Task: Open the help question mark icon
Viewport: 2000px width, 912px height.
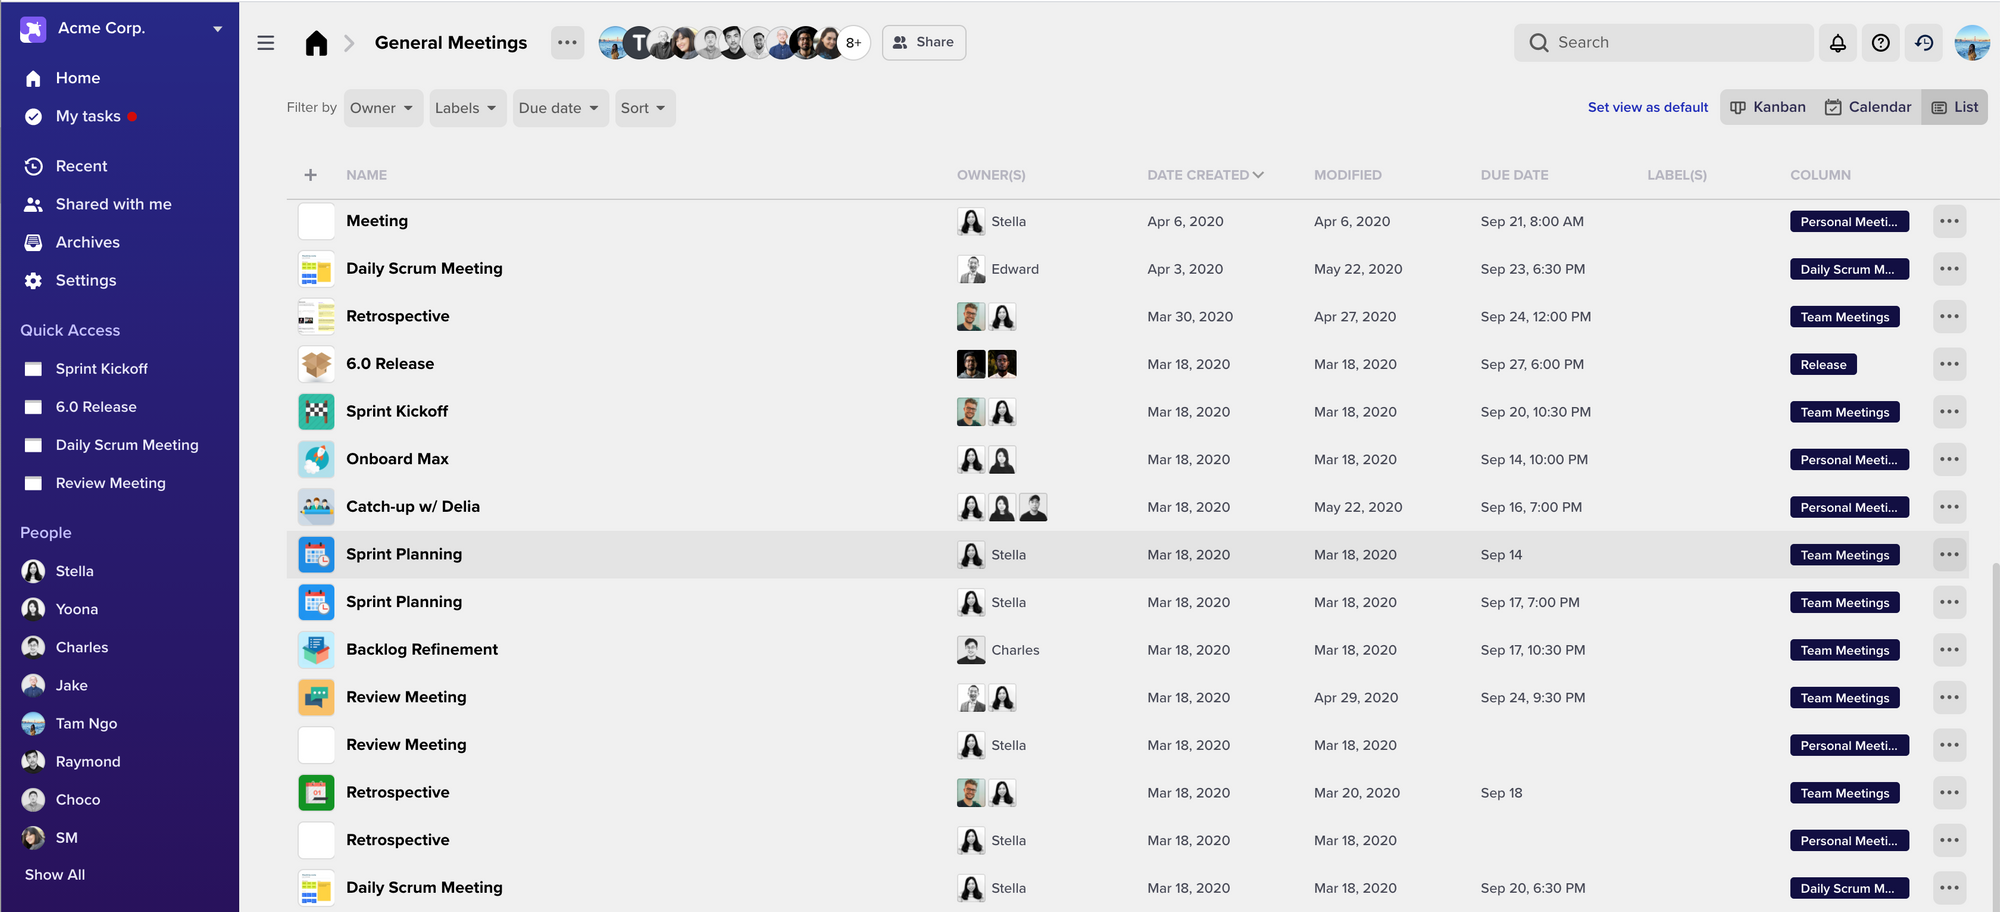Action: click(1881, 43)
